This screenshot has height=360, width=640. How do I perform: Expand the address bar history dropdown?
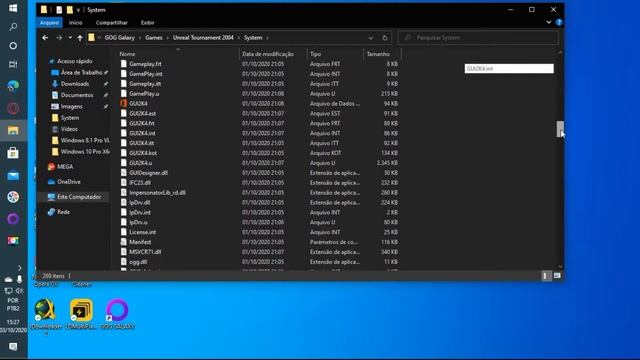tap(371, 38)
